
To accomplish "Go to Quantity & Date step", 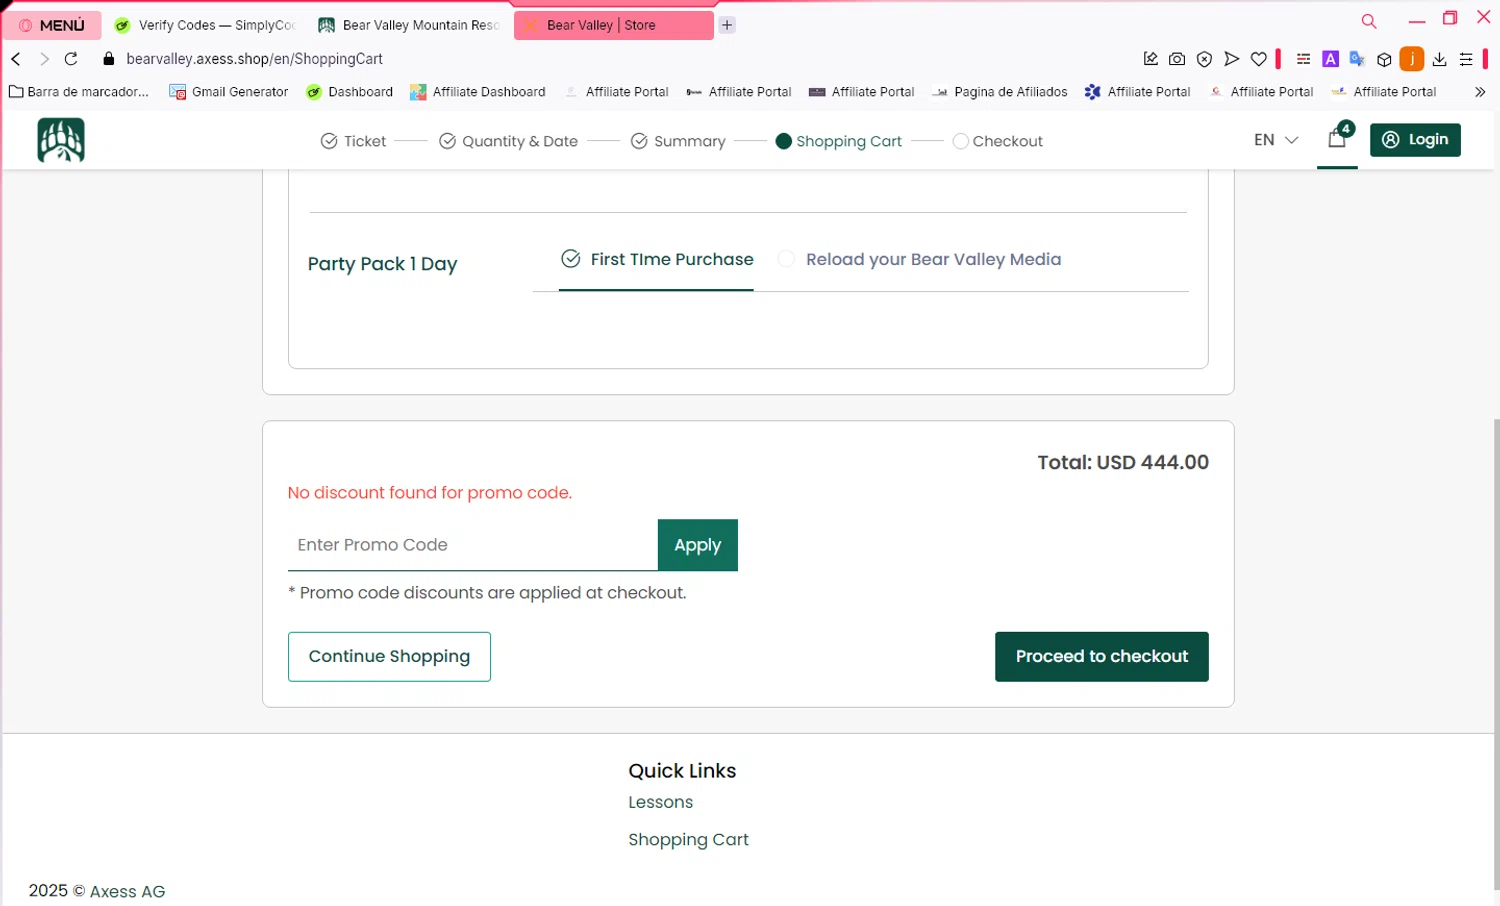I will (x=509, y=141).
